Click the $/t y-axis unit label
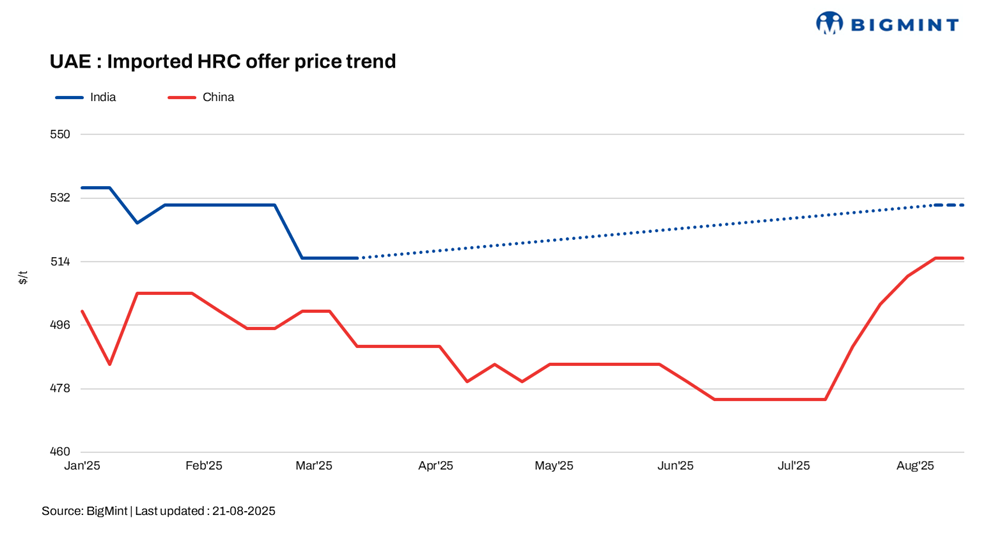Screen dimensions: 1002x538 (23, 277)
